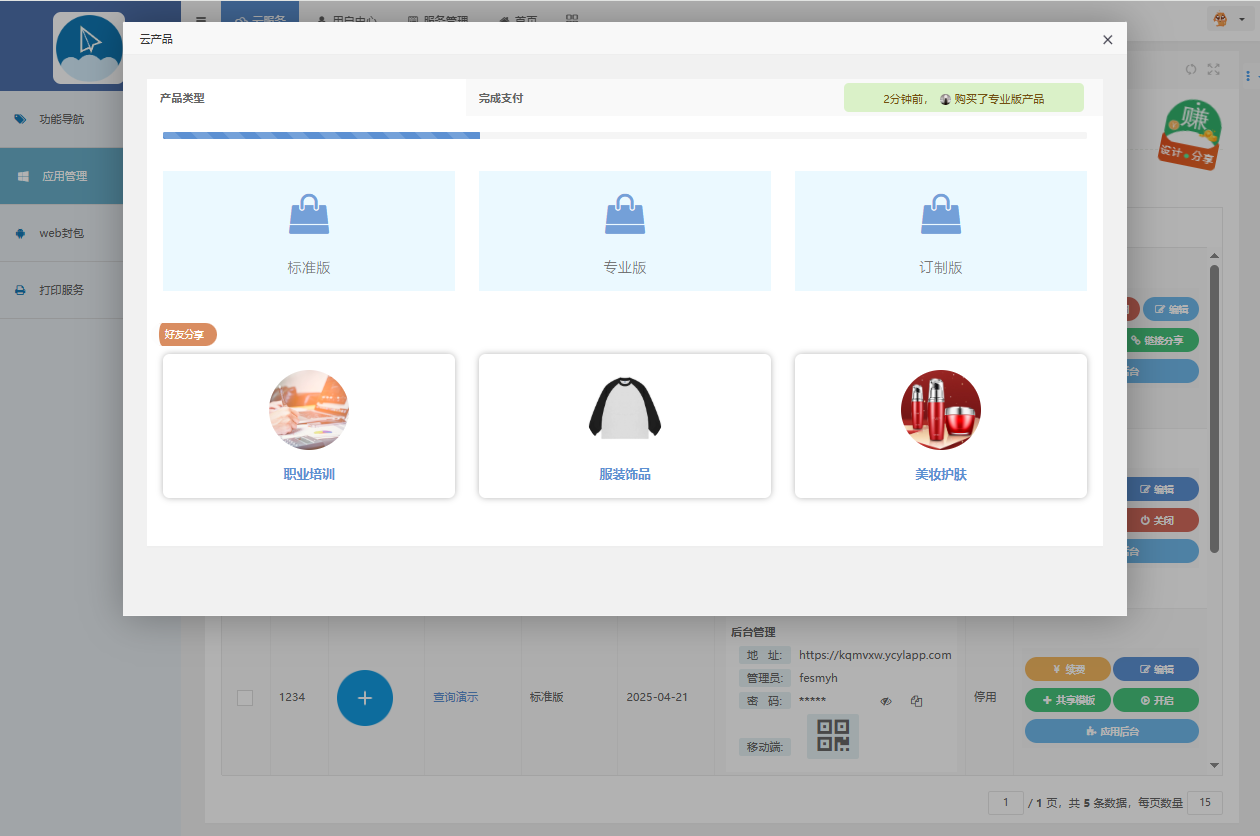Viewport: 1260px width, 836px height.
Task: Open the mobile QR code image
Action: click(832, 736)
